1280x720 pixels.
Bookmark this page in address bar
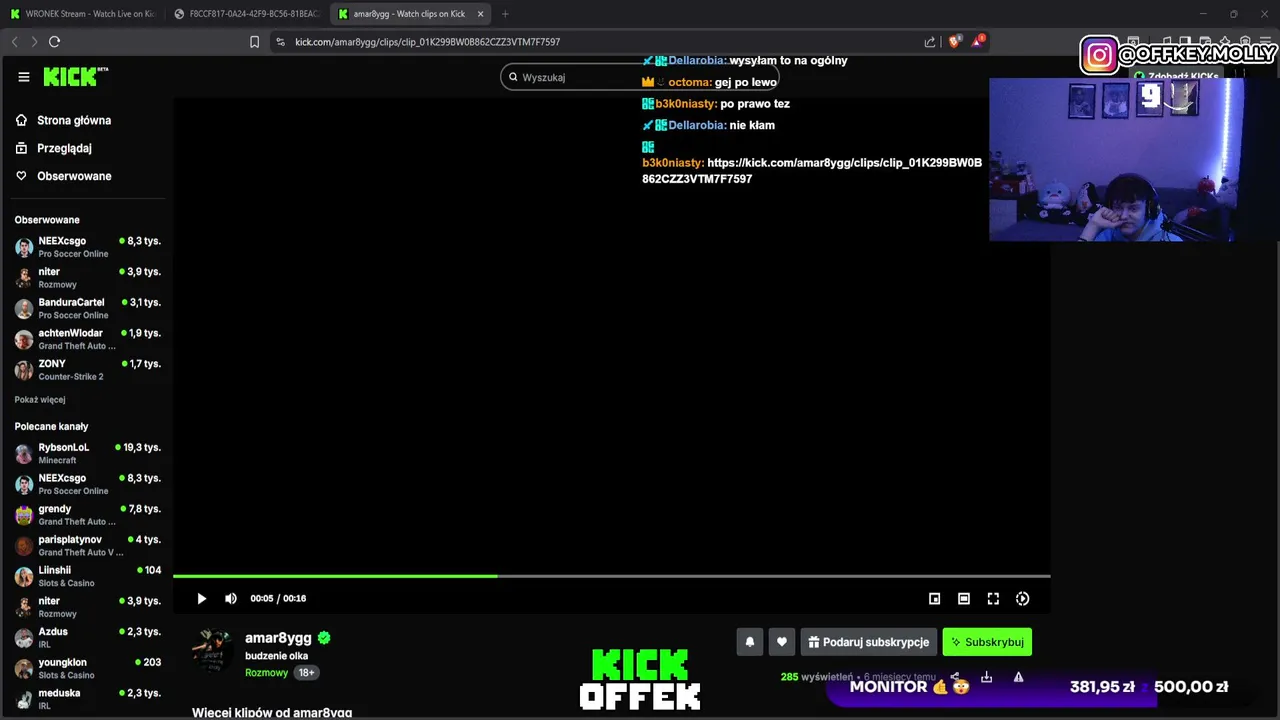[254, 41]
